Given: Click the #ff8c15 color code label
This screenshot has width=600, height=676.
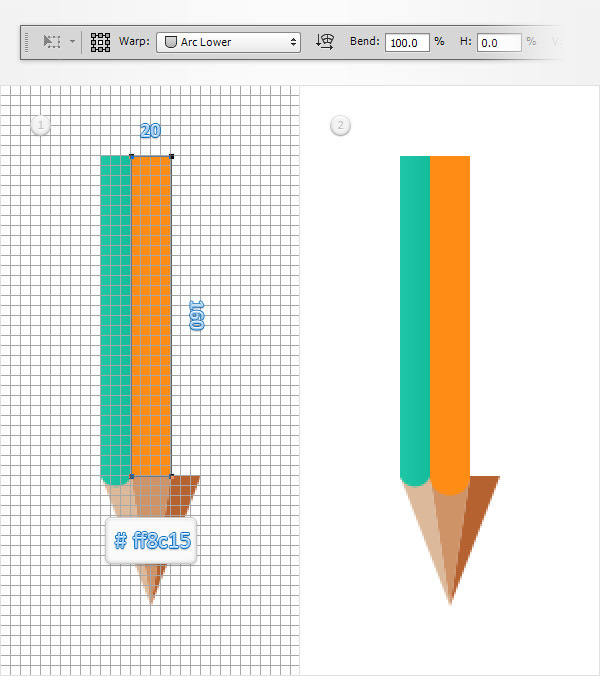Looking at the screenshot, I should [151, 541].
